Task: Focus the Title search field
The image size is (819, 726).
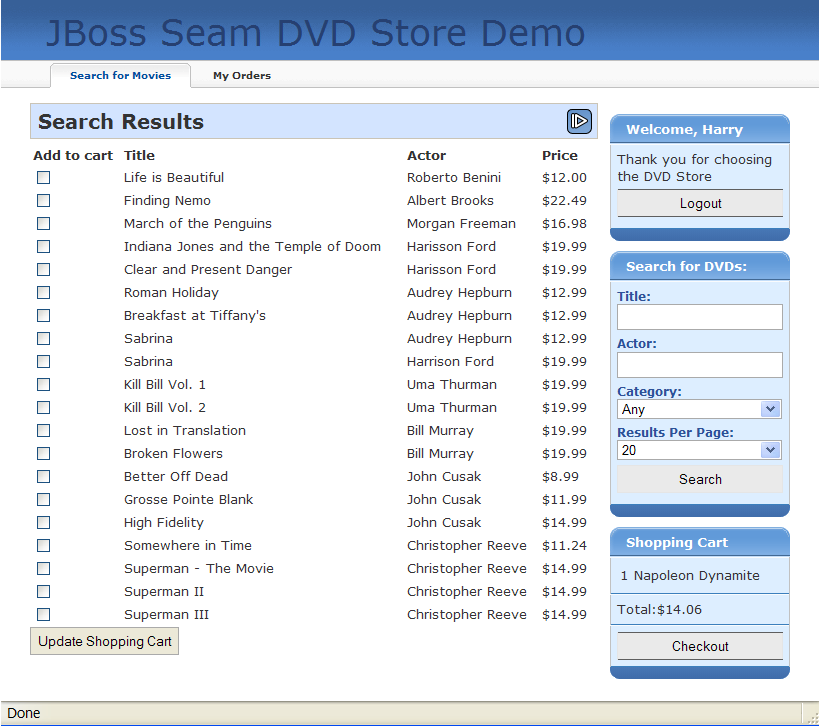Action: click(x=699, y=317)
